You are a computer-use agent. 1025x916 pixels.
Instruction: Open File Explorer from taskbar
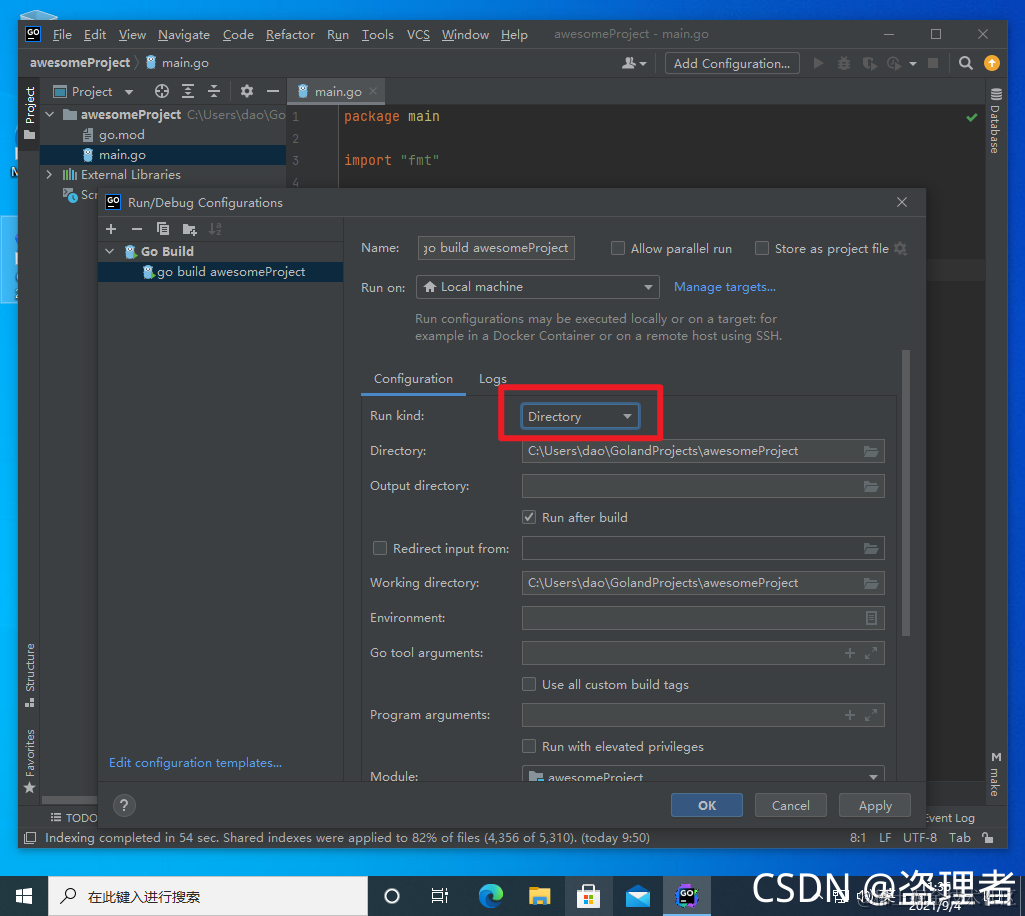point(539,896)
